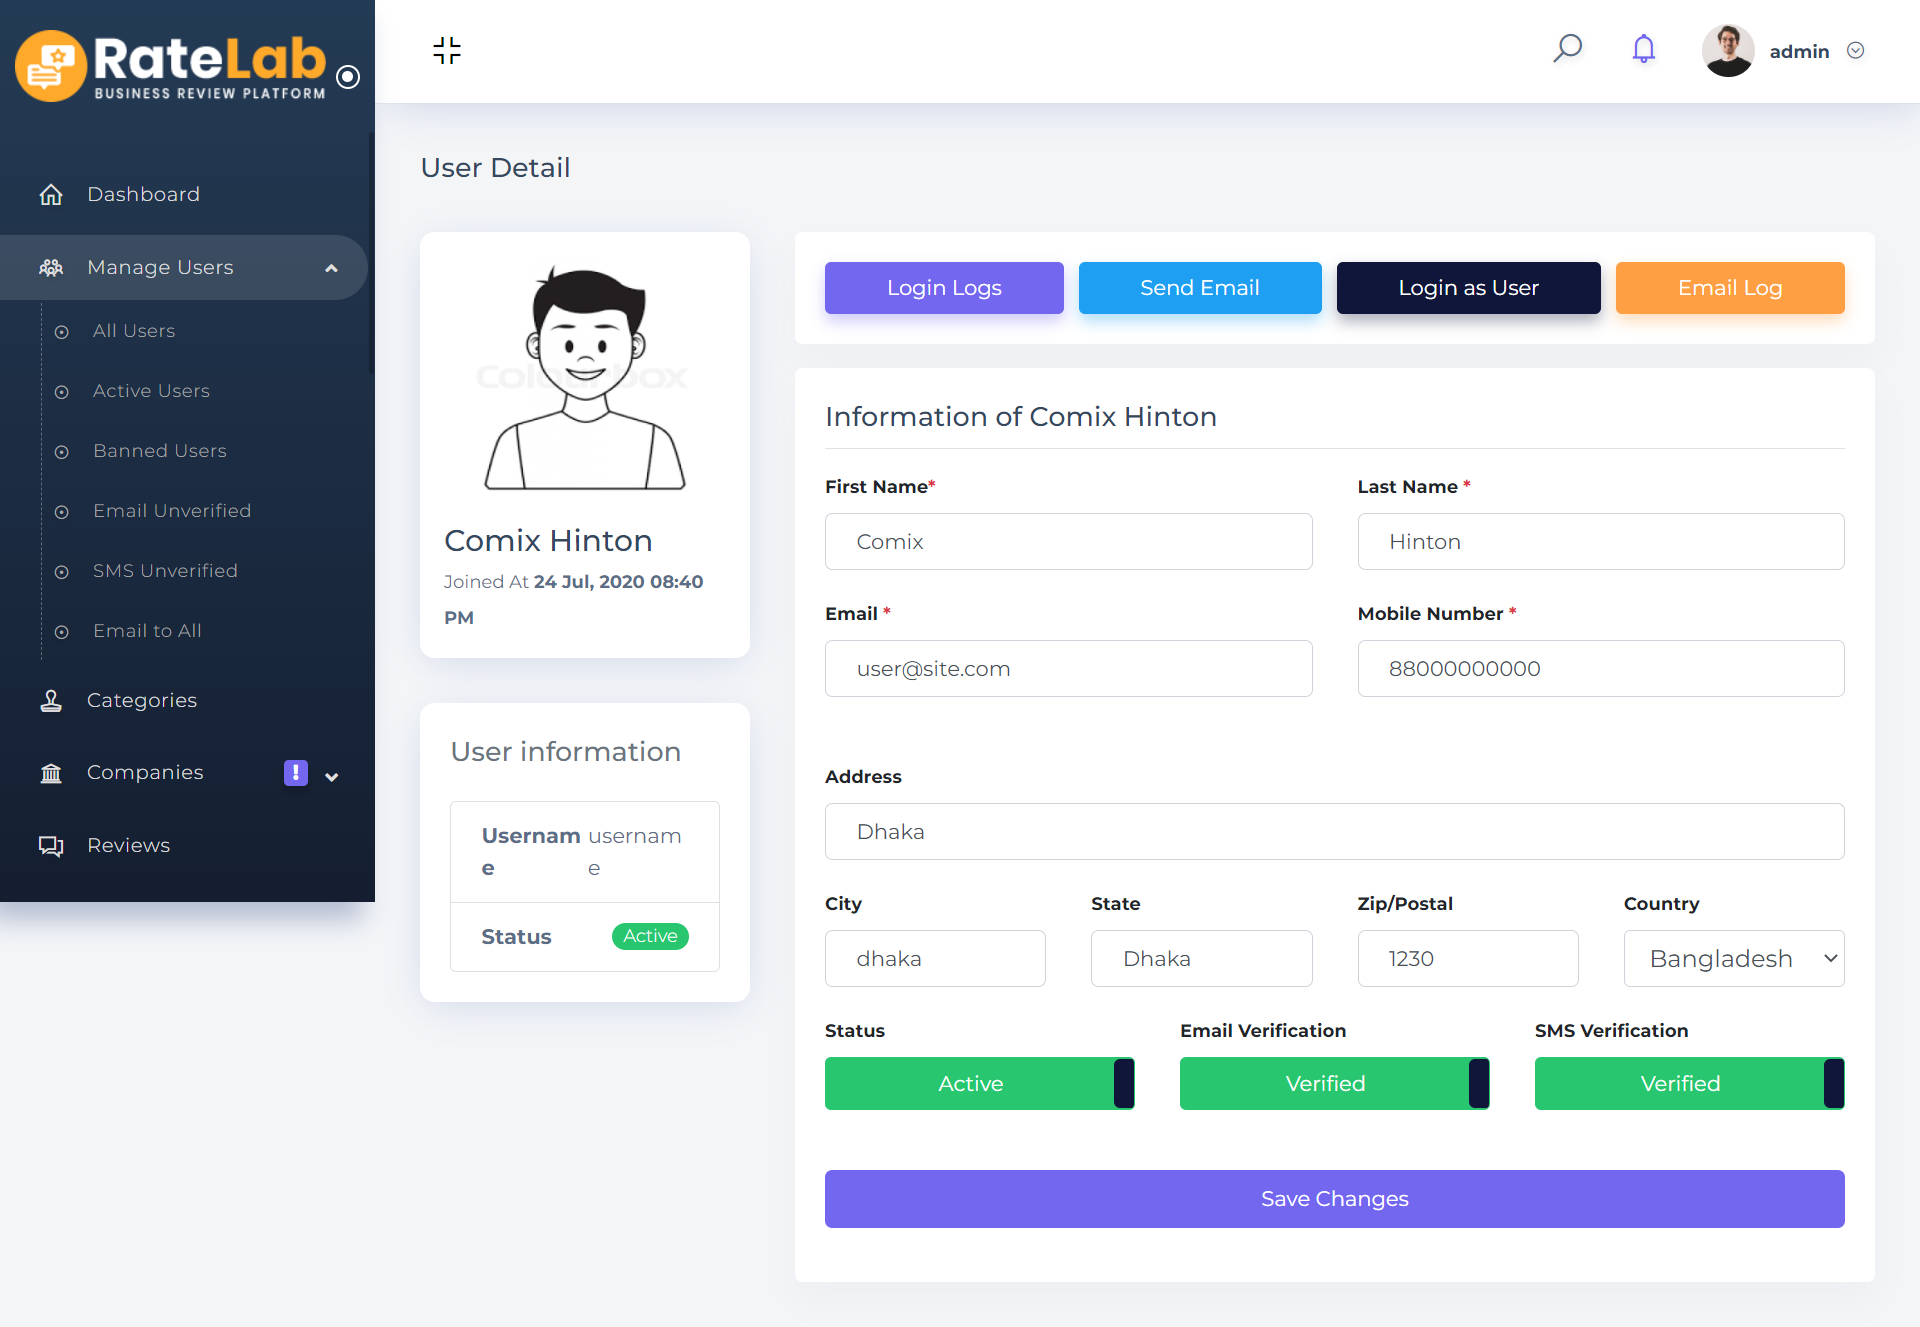Screen dimensions: 1920x1327
Task: Click the sidebar radio circle icon
Action: coord(348,77)
